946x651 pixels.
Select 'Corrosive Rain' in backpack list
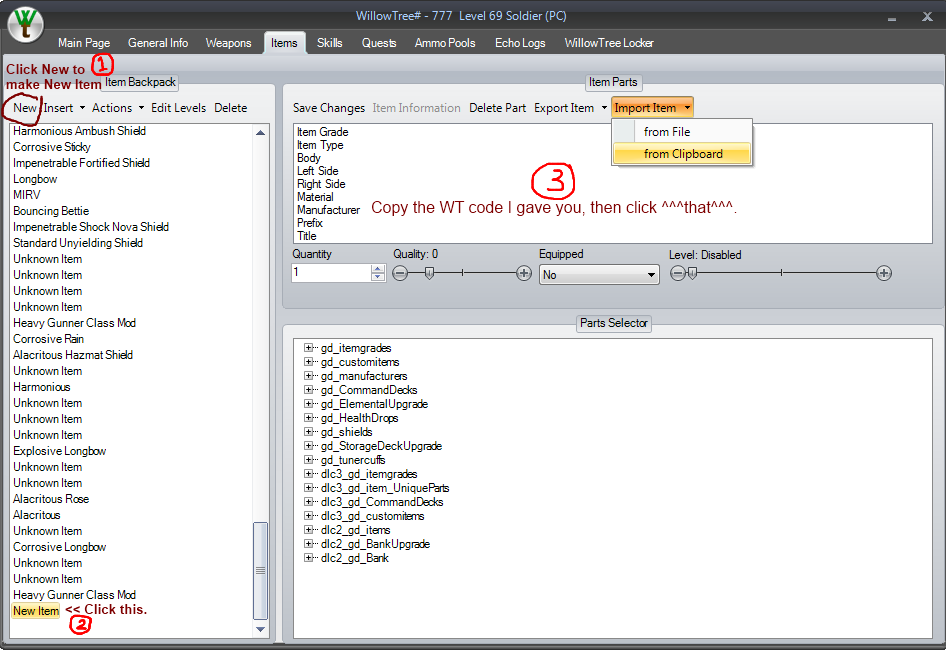pos(48,339)
